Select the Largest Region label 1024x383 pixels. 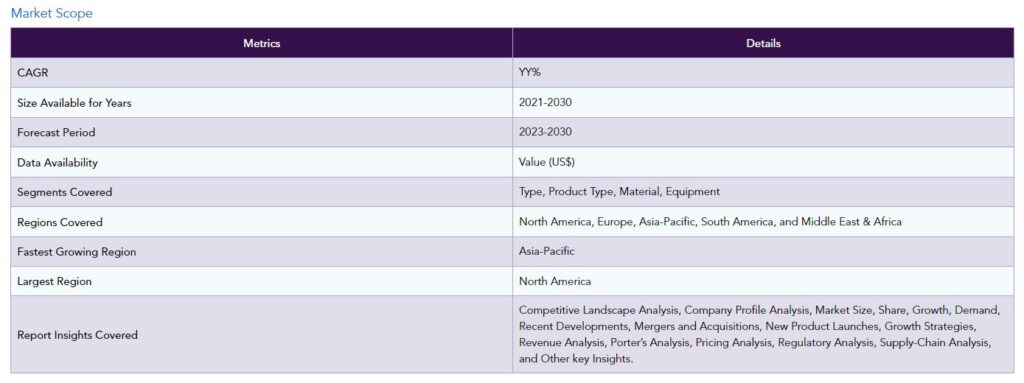pos(54,282)
